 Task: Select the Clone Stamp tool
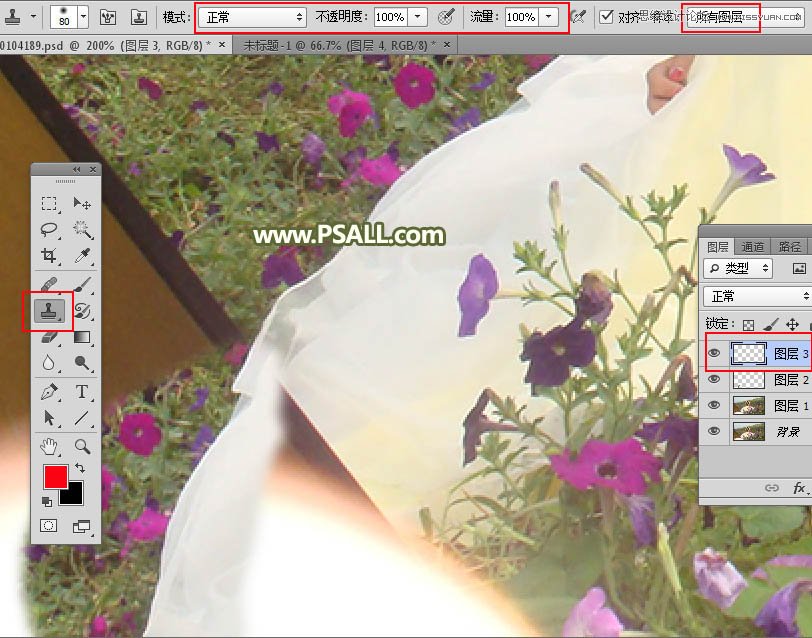[x=49, y=311]
